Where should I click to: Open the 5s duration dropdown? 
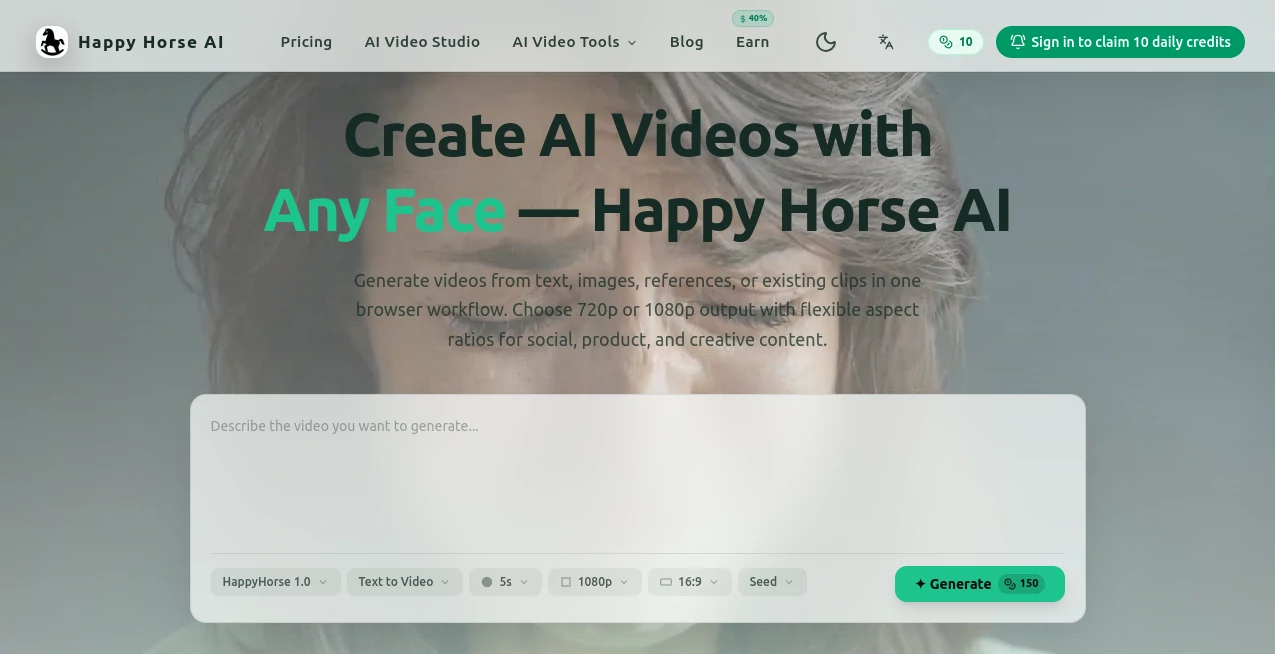click(505, 582)
